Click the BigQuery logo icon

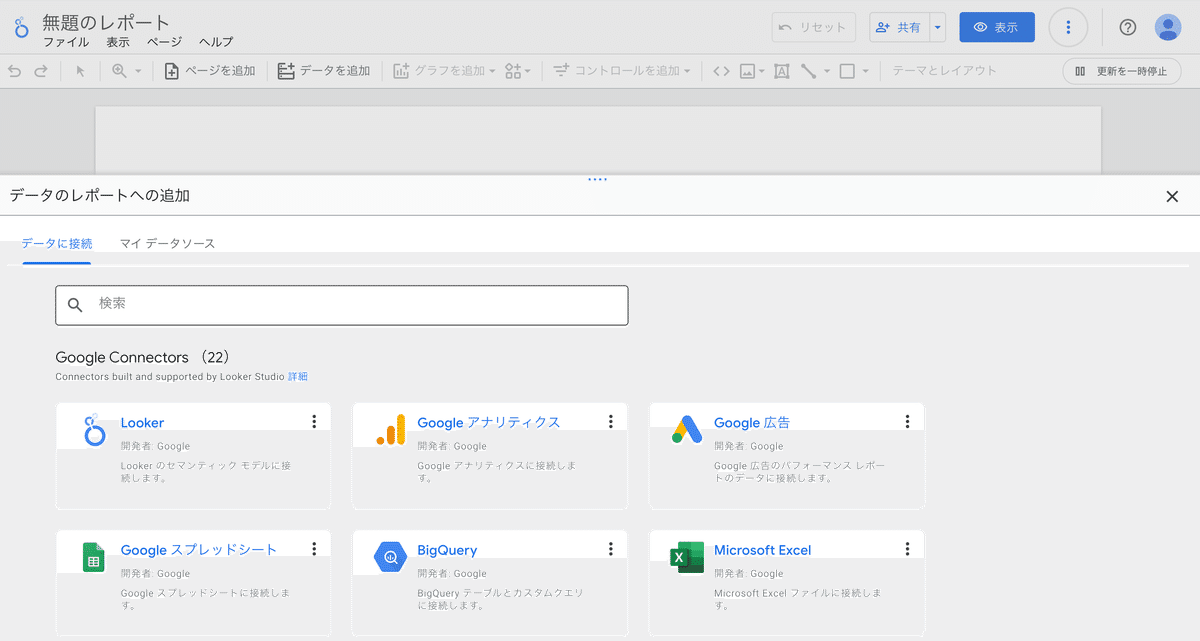click(390, 557)
